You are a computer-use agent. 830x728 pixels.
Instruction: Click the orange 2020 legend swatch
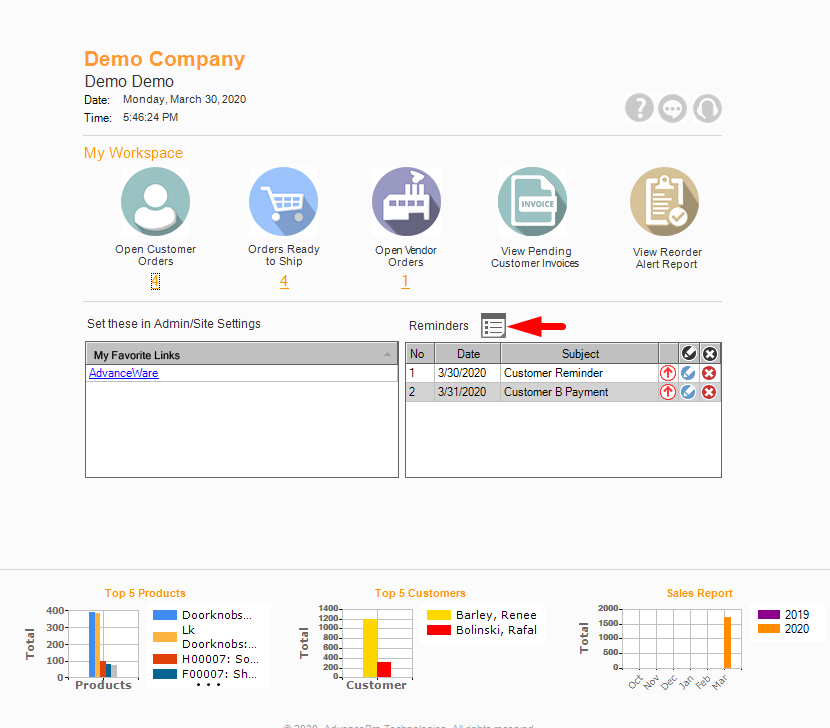pyautogui.click(x=768, y=629)
